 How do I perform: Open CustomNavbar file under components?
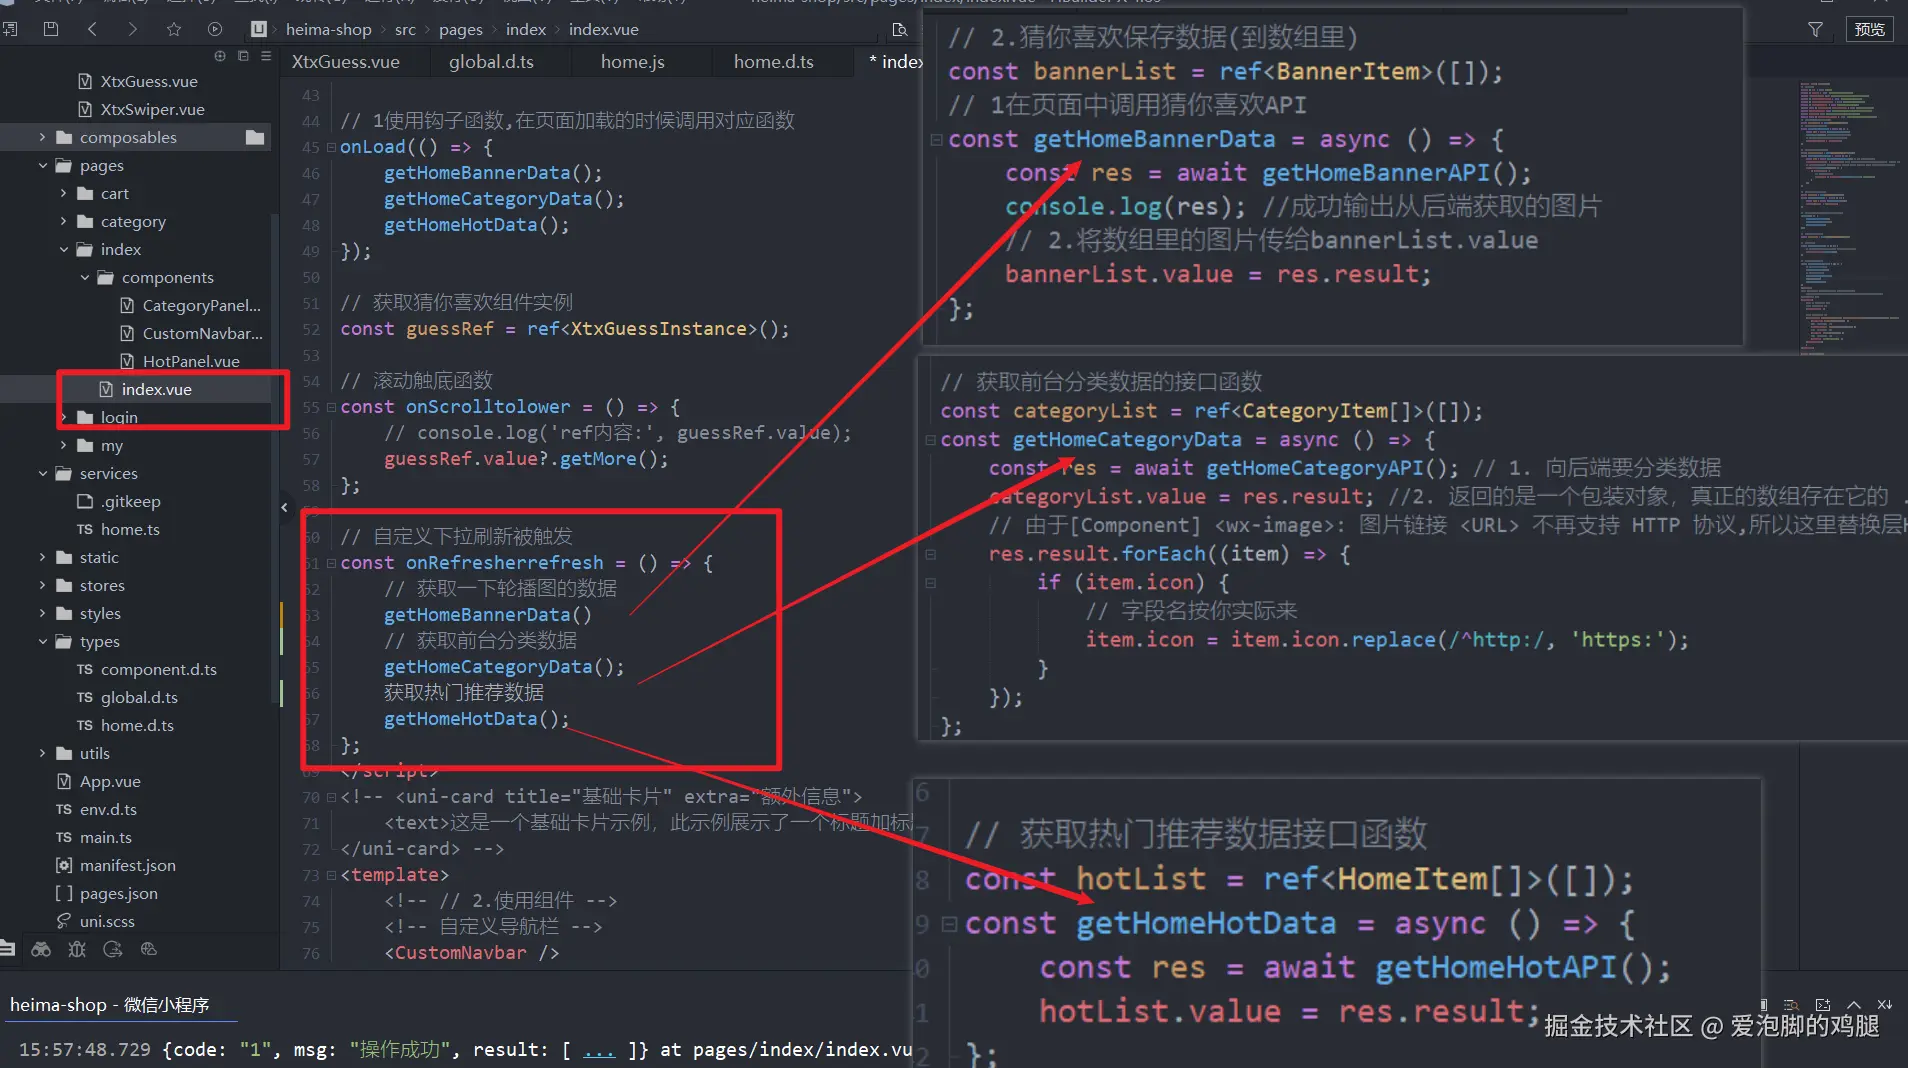coord(202,333)
